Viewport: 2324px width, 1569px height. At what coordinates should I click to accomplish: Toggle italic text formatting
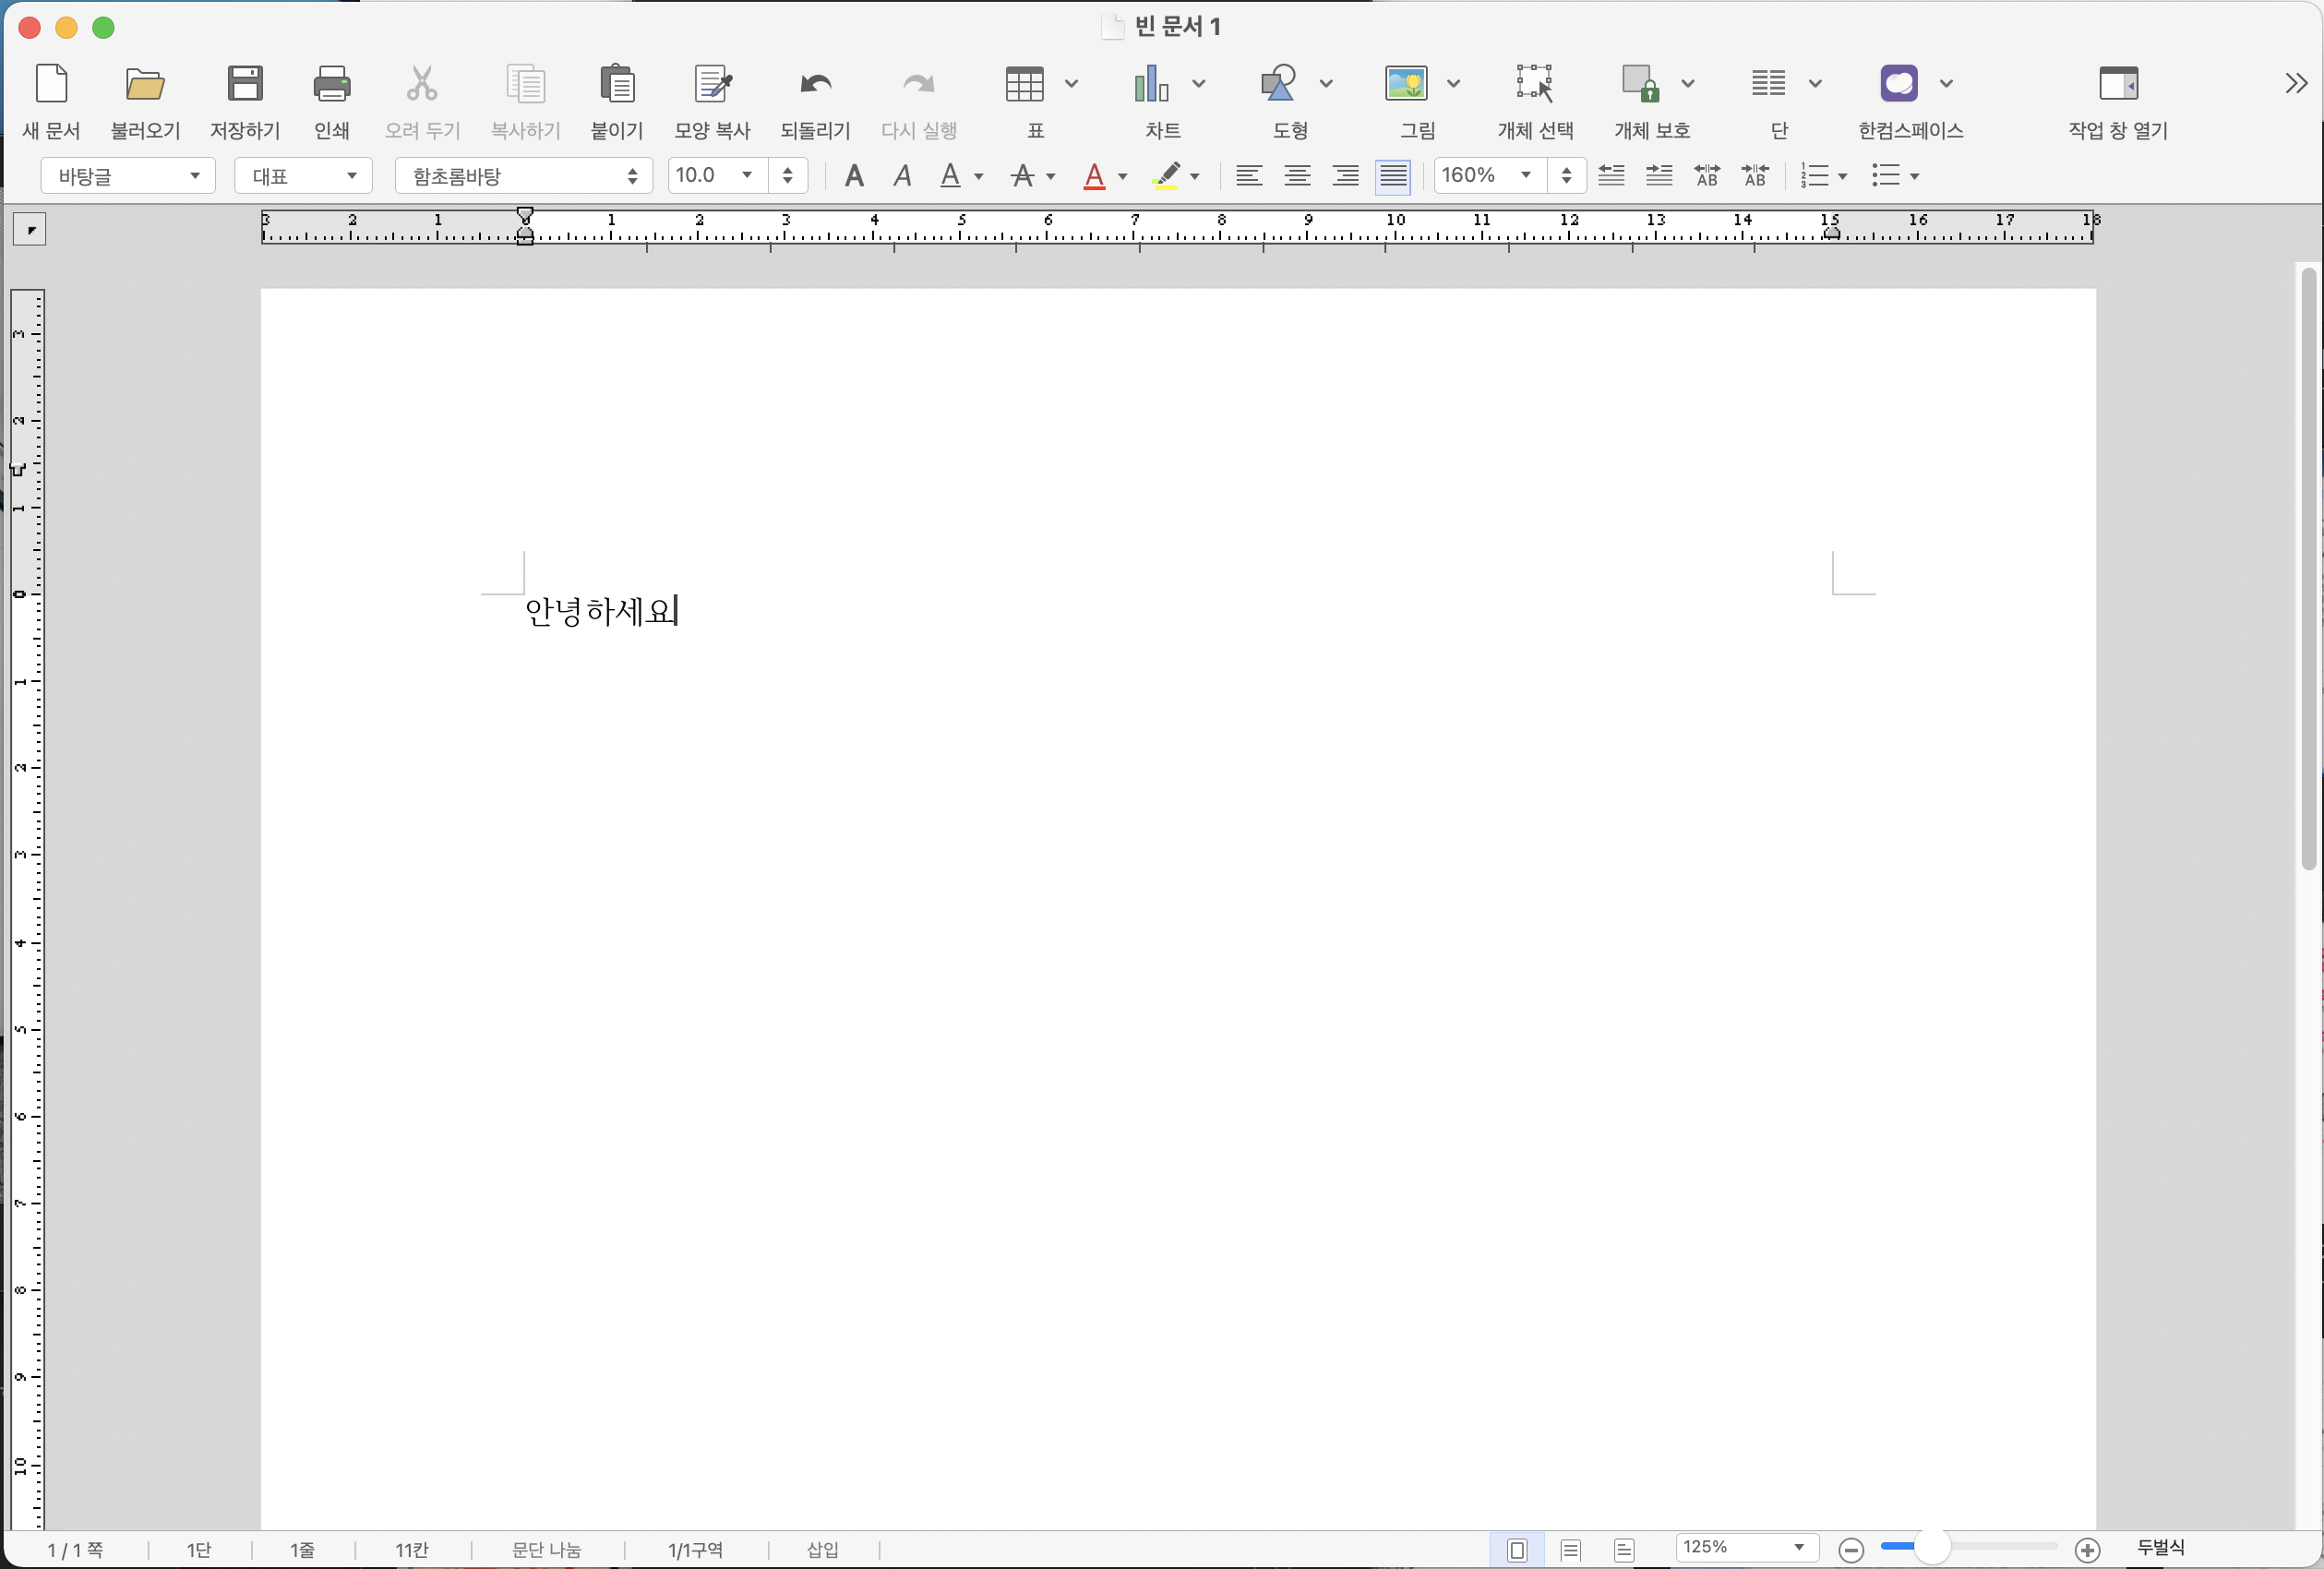(x=902, y=177)
